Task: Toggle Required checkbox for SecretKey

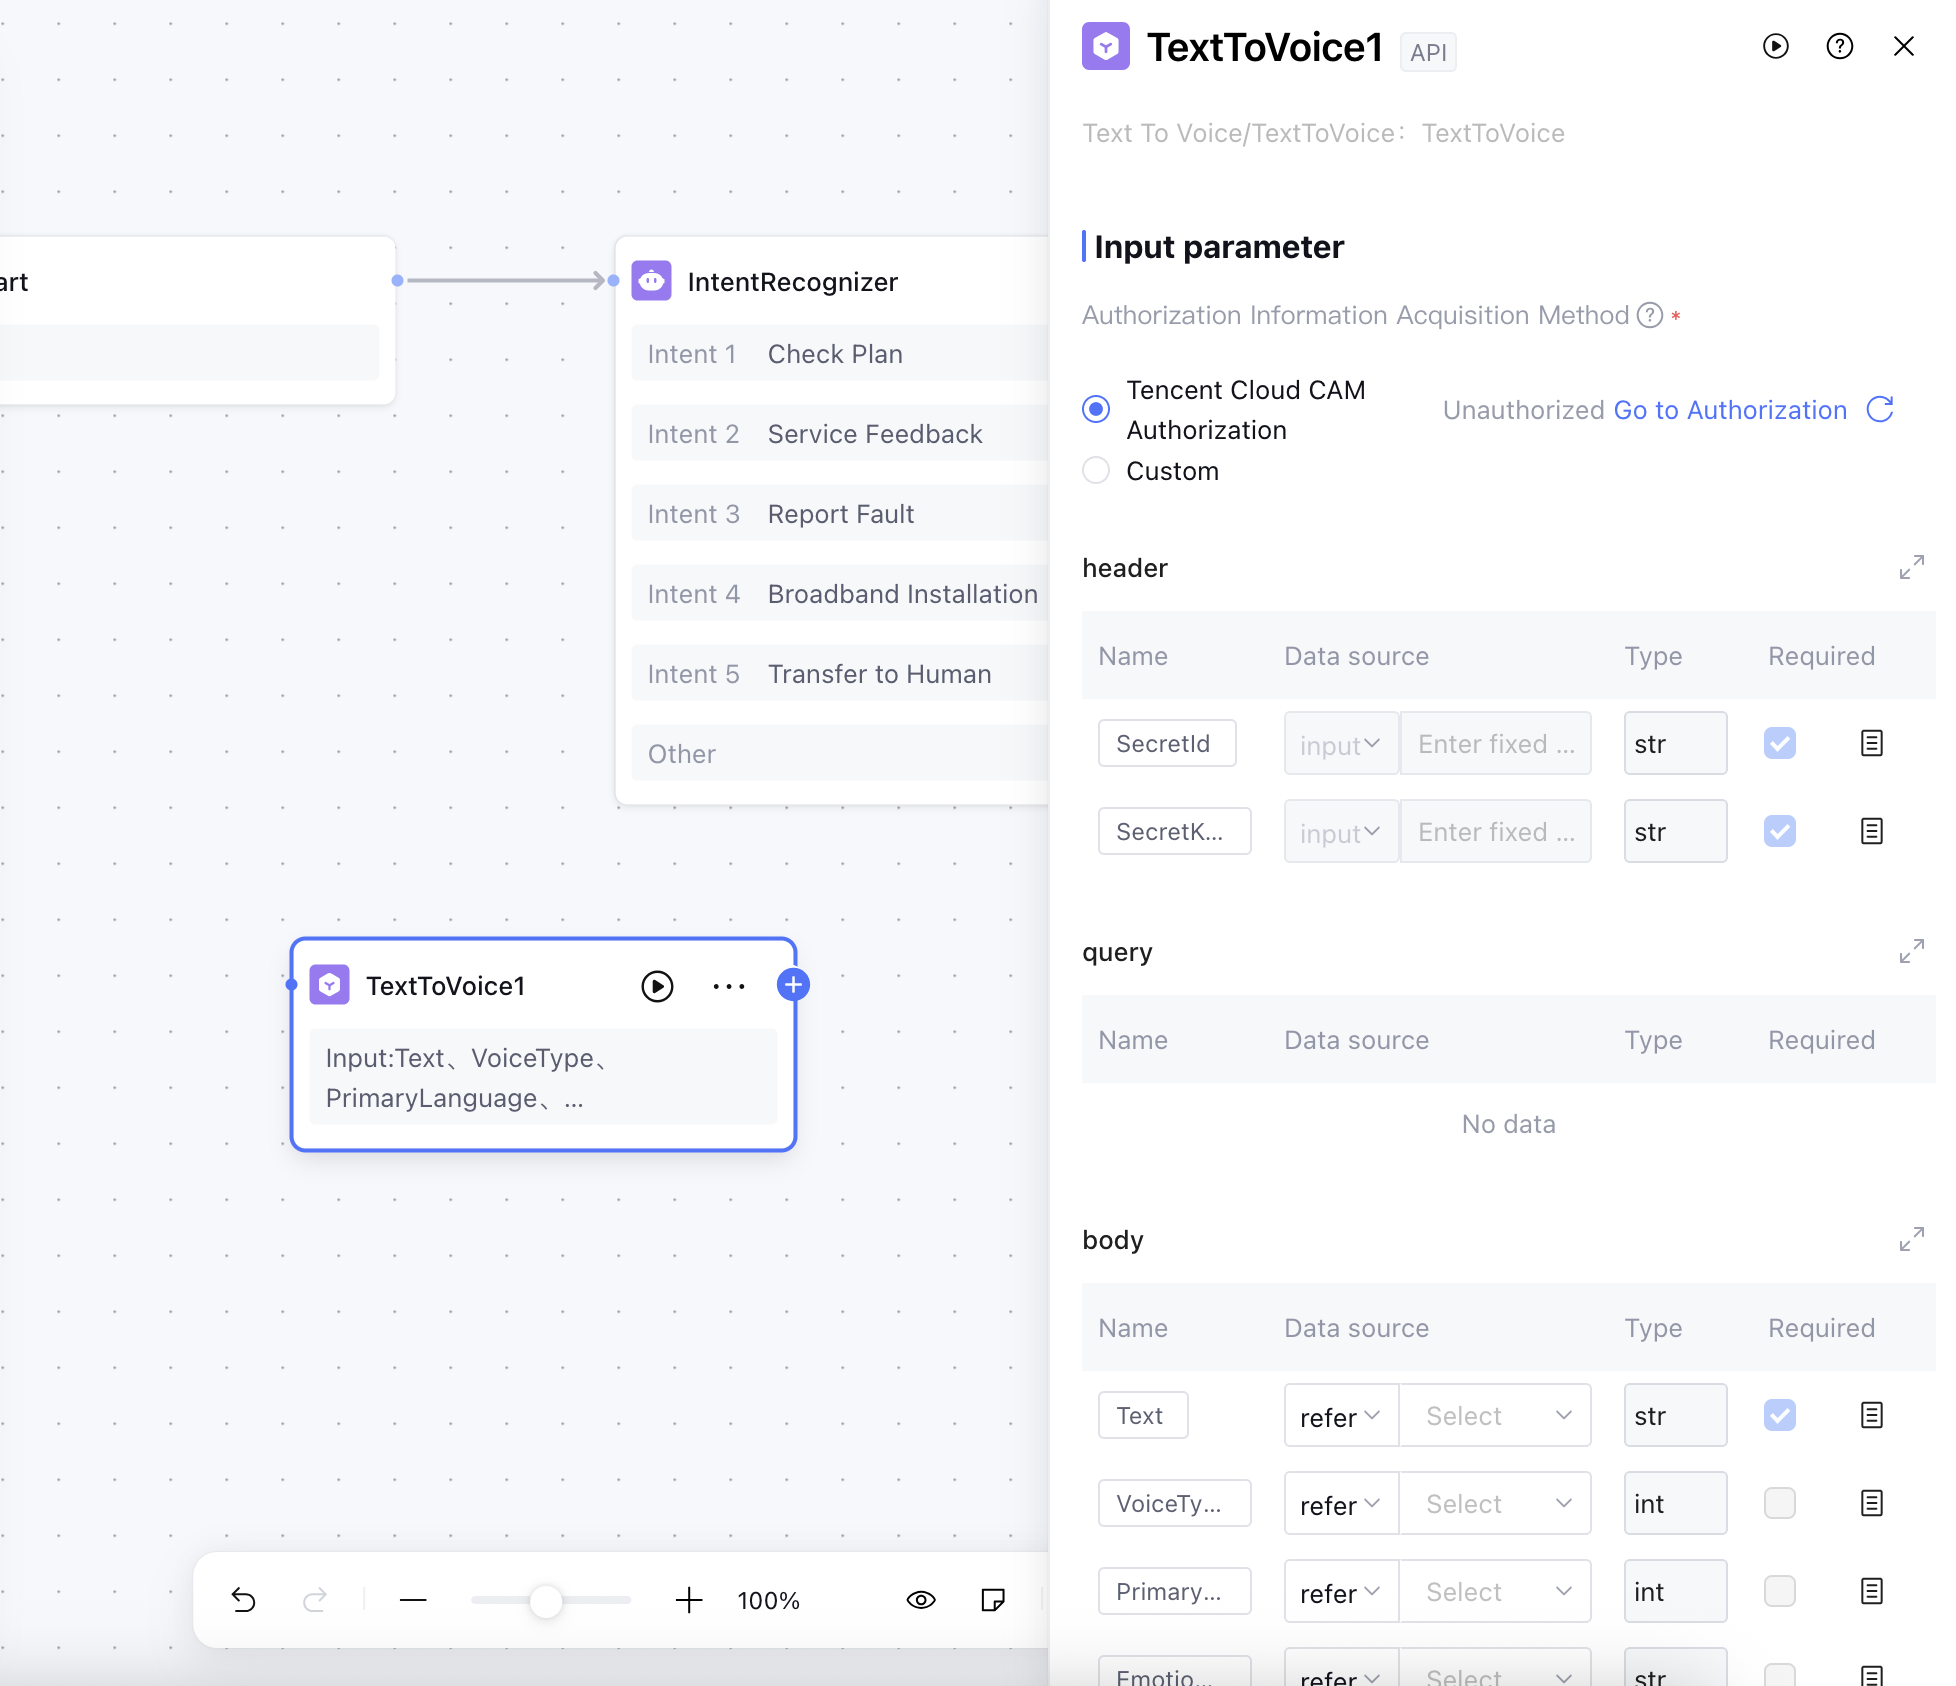Action: 1779,831
